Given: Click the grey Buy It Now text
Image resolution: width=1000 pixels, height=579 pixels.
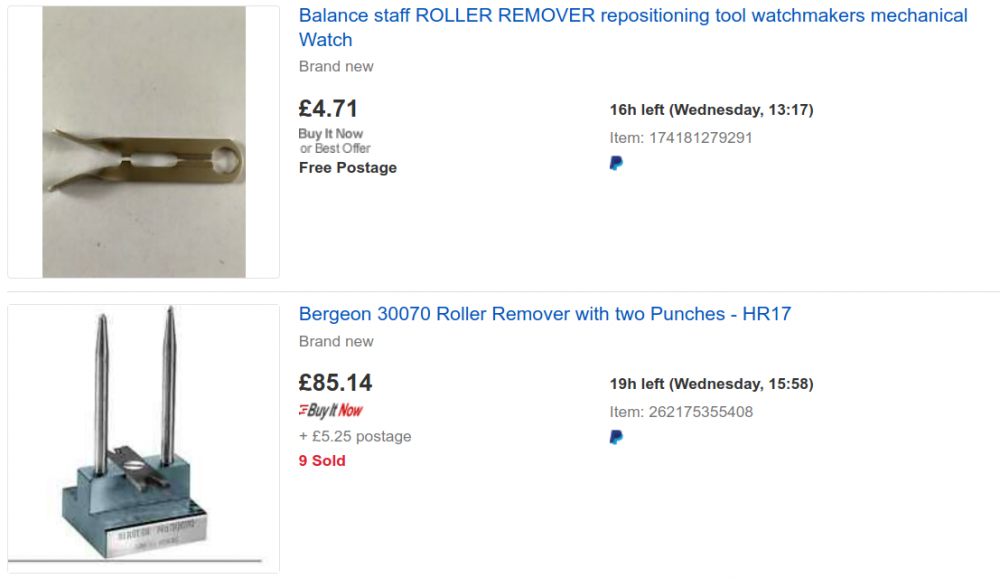Looking at the screenshot, I should coord(330,134).
